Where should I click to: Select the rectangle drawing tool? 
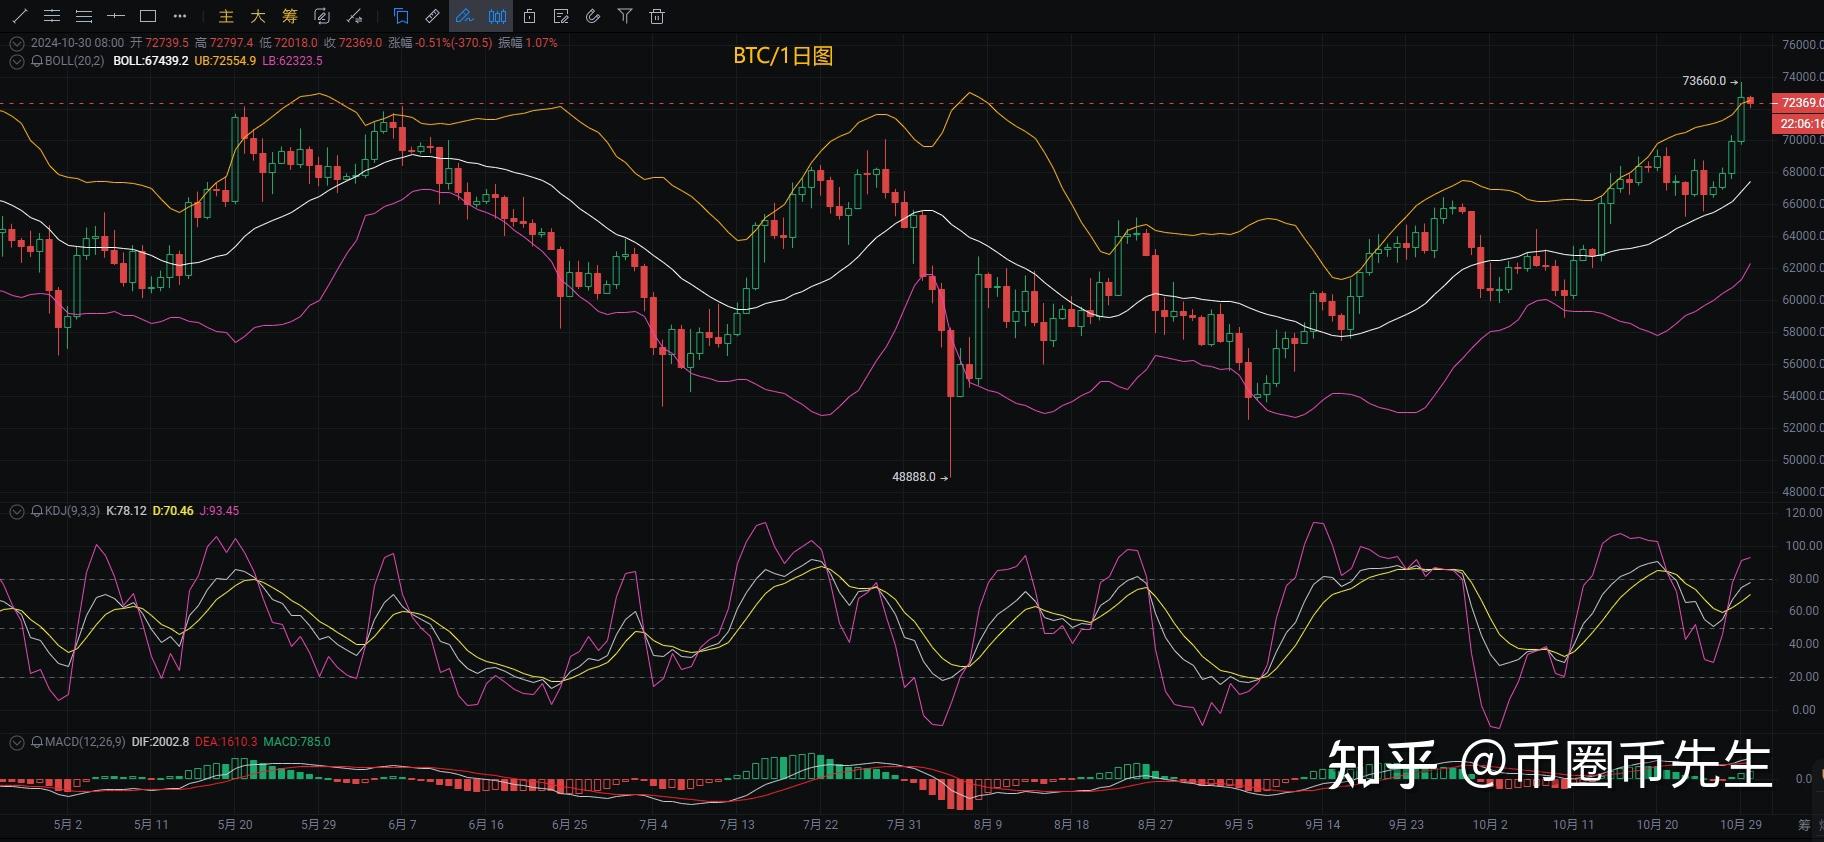(x=148, y=16)
